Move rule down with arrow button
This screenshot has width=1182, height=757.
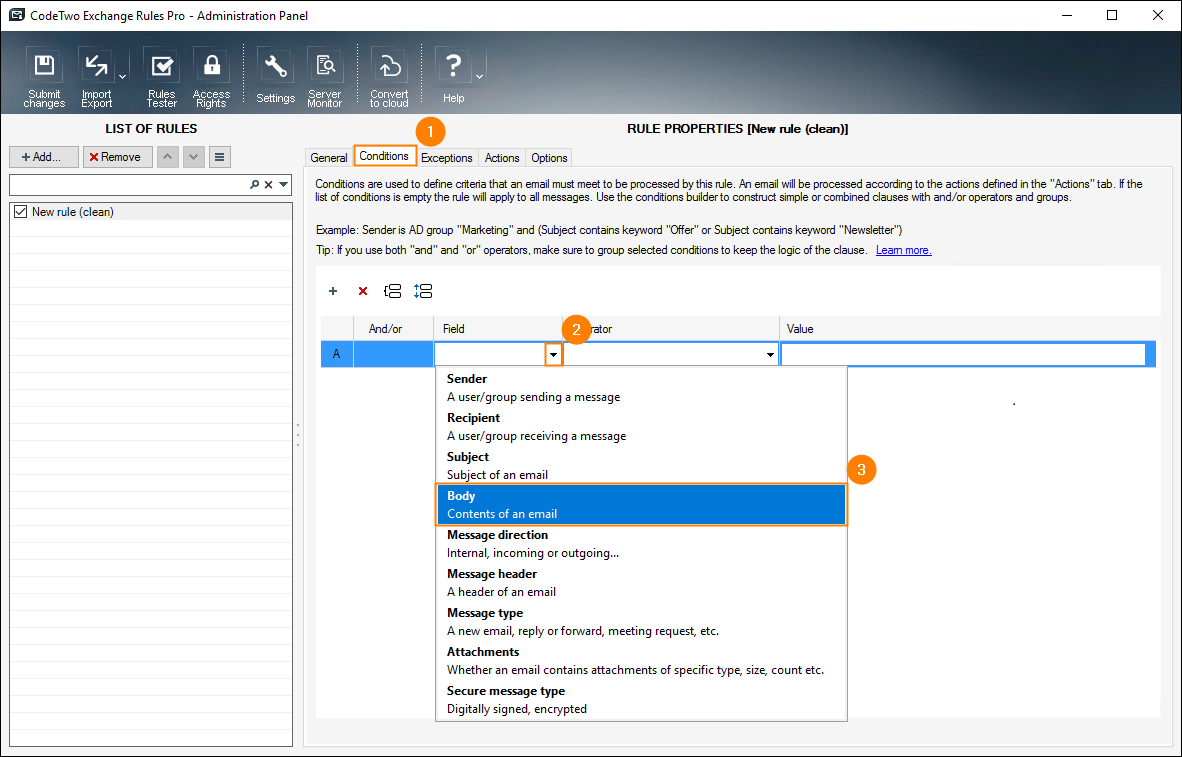(194, 157)
